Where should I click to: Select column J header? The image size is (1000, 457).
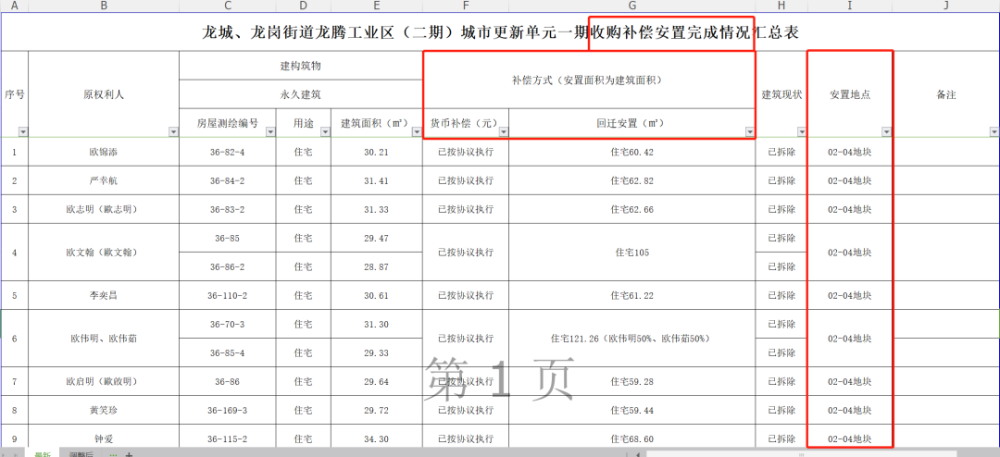[946, 5]
